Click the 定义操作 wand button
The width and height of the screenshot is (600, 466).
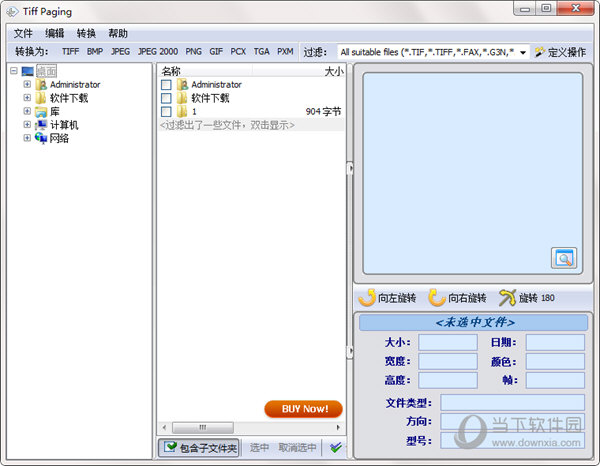560,52
